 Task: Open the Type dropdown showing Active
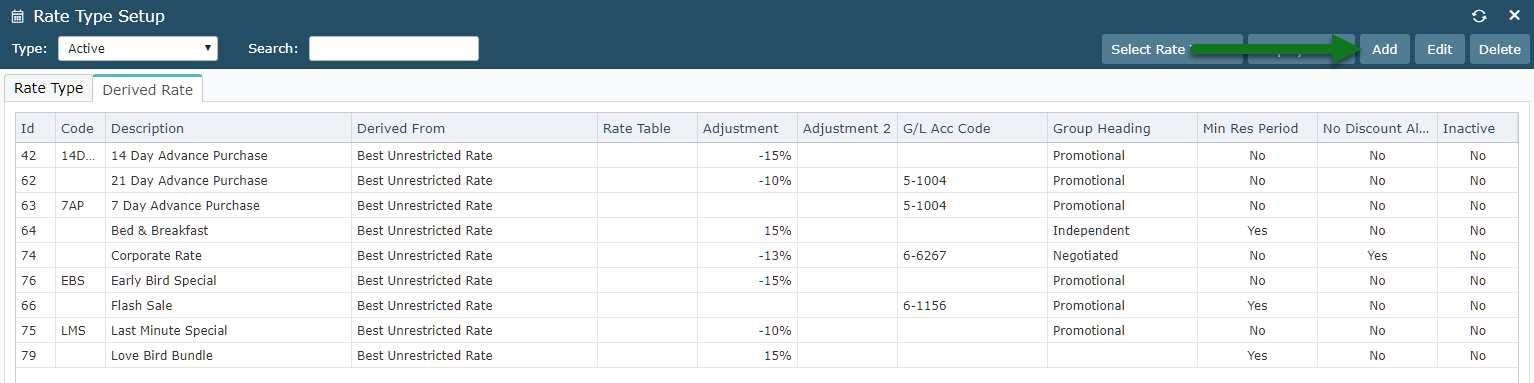(138, 48)
